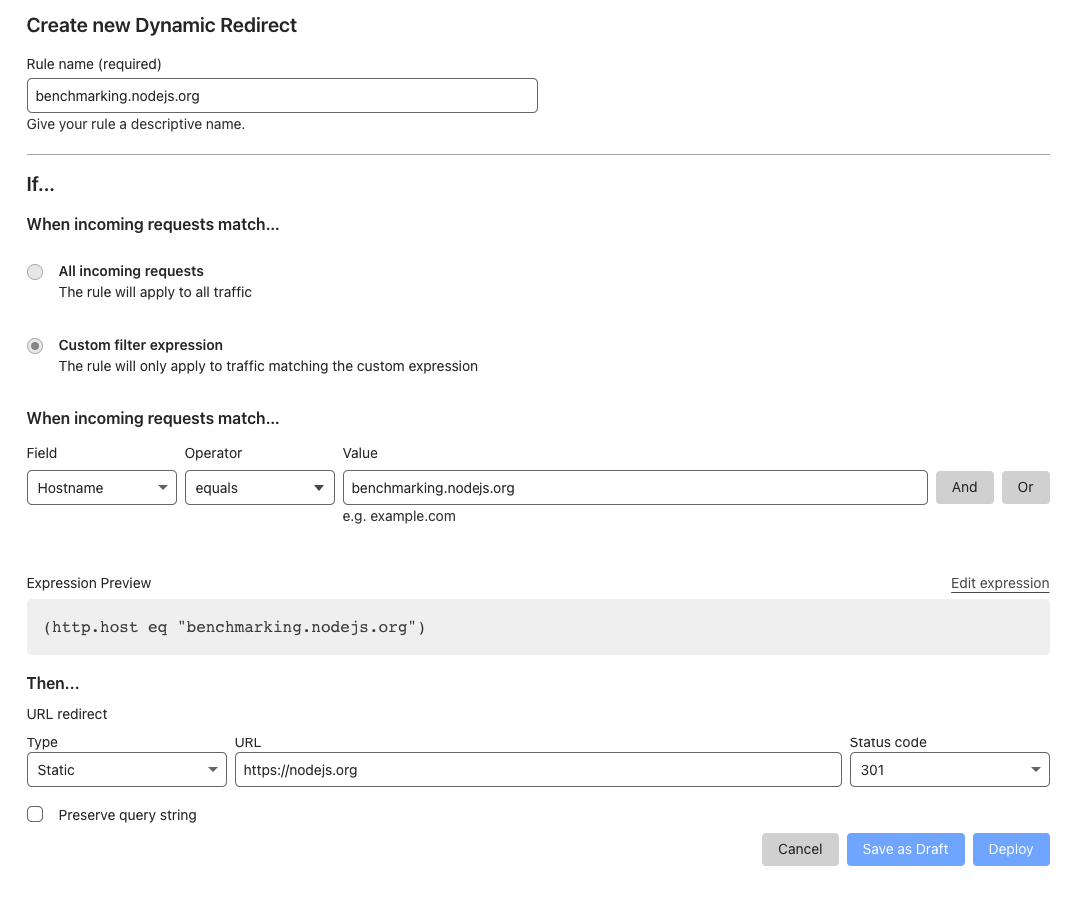Expand the URL redirect Type dropdown
The height and width of the screenshot is (902, 1092).
pyautogui.click(x=126, y=770)
